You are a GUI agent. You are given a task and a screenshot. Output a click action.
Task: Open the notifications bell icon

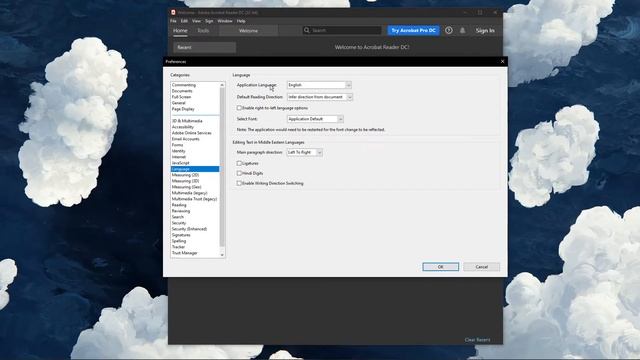pos(462,31)
